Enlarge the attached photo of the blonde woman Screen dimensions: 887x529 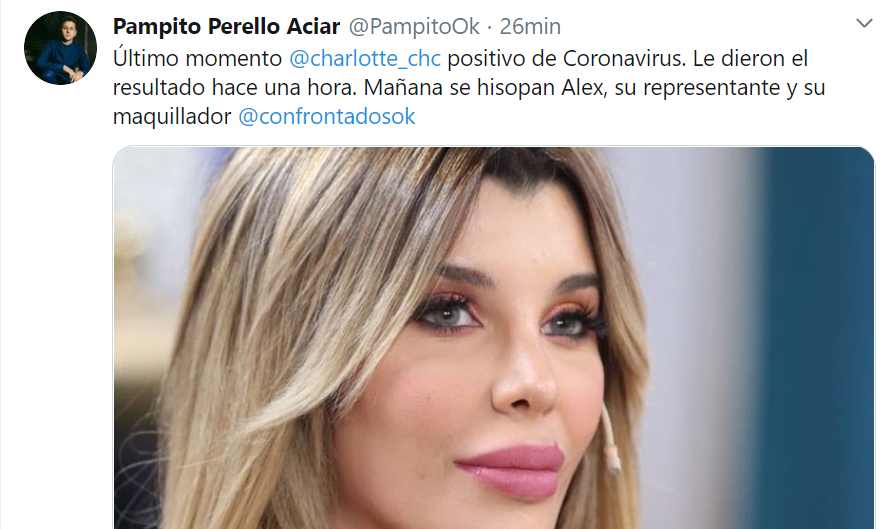493,338
